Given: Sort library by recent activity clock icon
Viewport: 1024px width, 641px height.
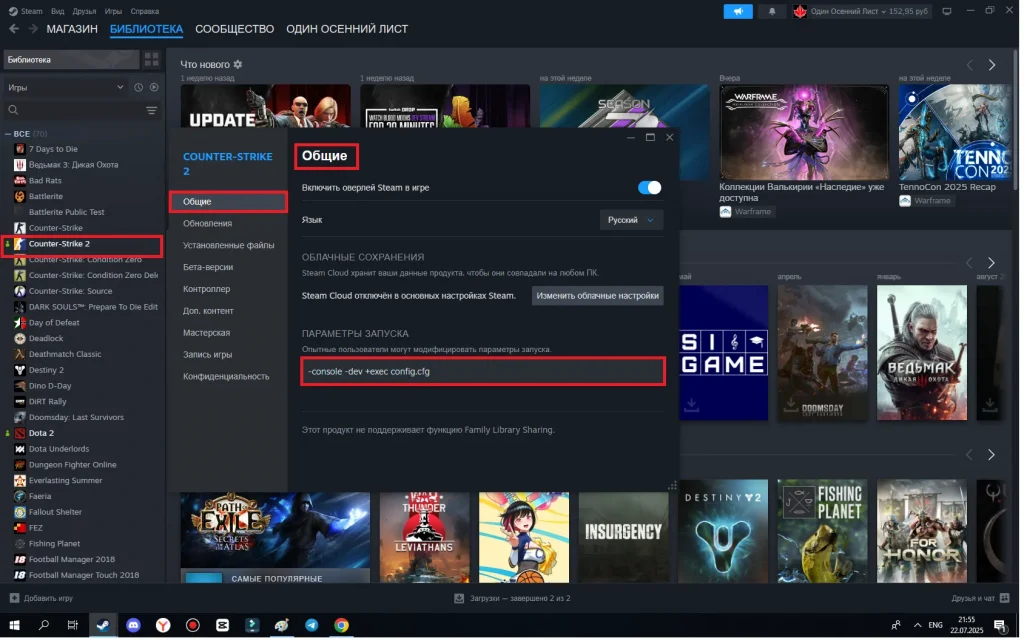Looking at the screenshot, I should click(x=138, y=87).
